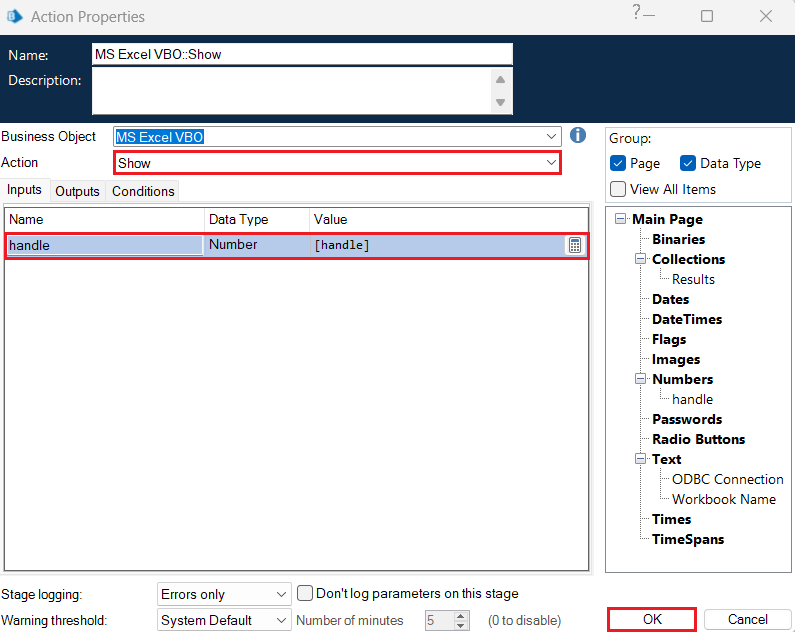Switch to the Conditions tab

[x=143, y=191]
